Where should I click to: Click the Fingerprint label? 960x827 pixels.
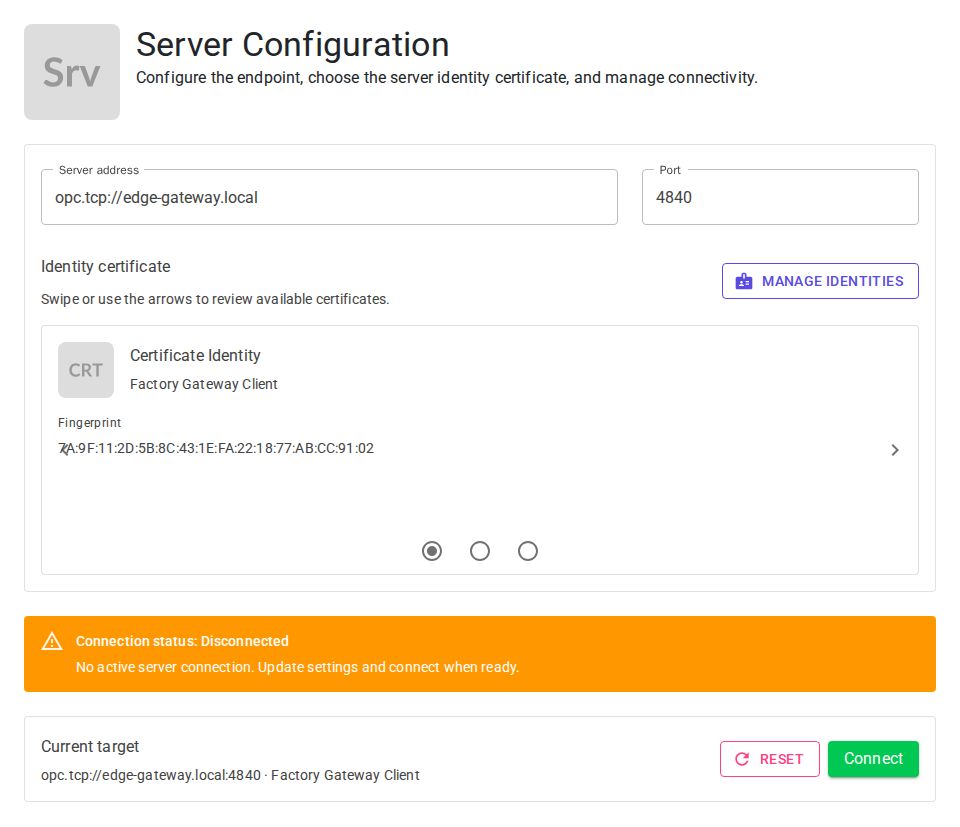pos(89,422)
